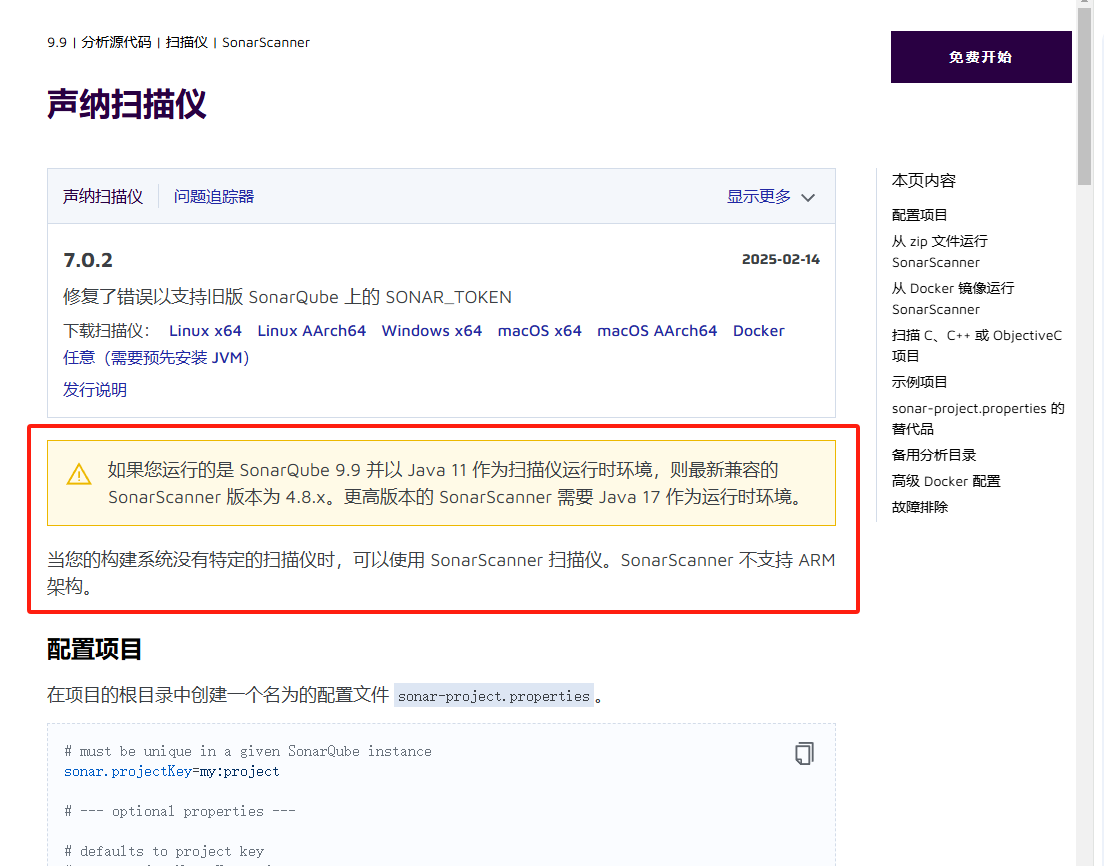Click the vertical page scrollbar thumb
Image resolution: width=1104 pixels, height=866 pixels.
[1084, 94]
